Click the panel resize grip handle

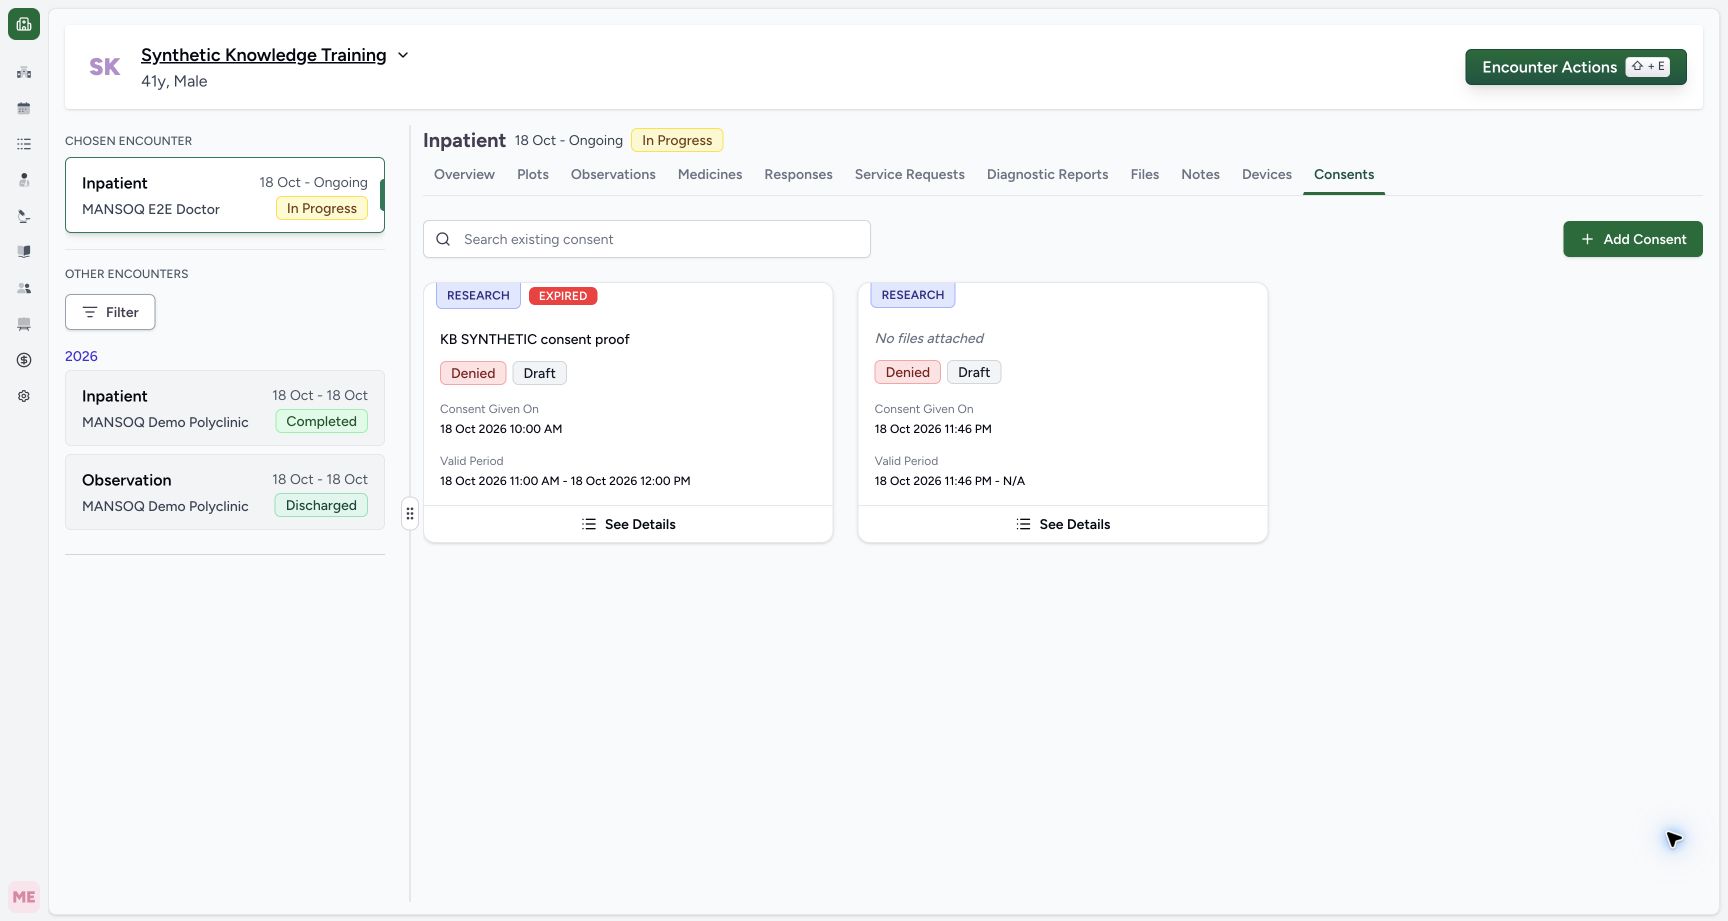click(x=410, y=514)
